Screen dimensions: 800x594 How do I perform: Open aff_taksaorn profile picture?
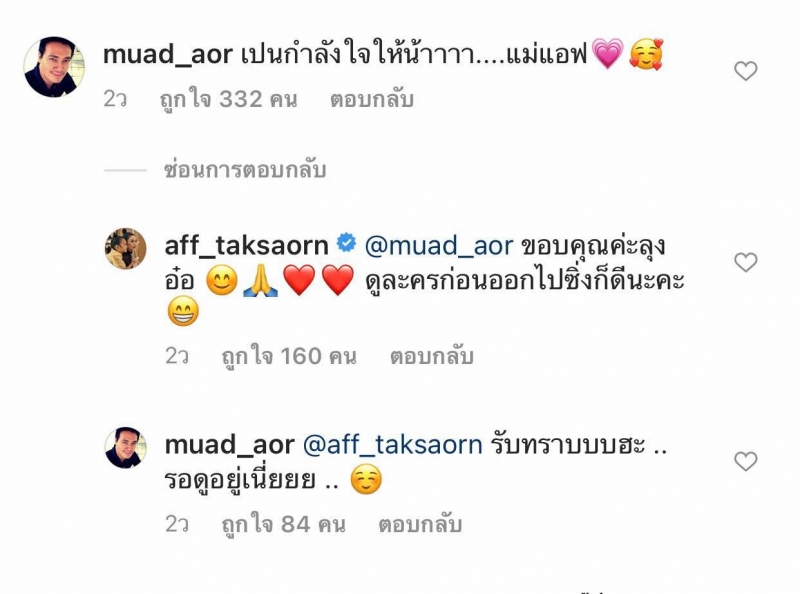pos(126,249)
